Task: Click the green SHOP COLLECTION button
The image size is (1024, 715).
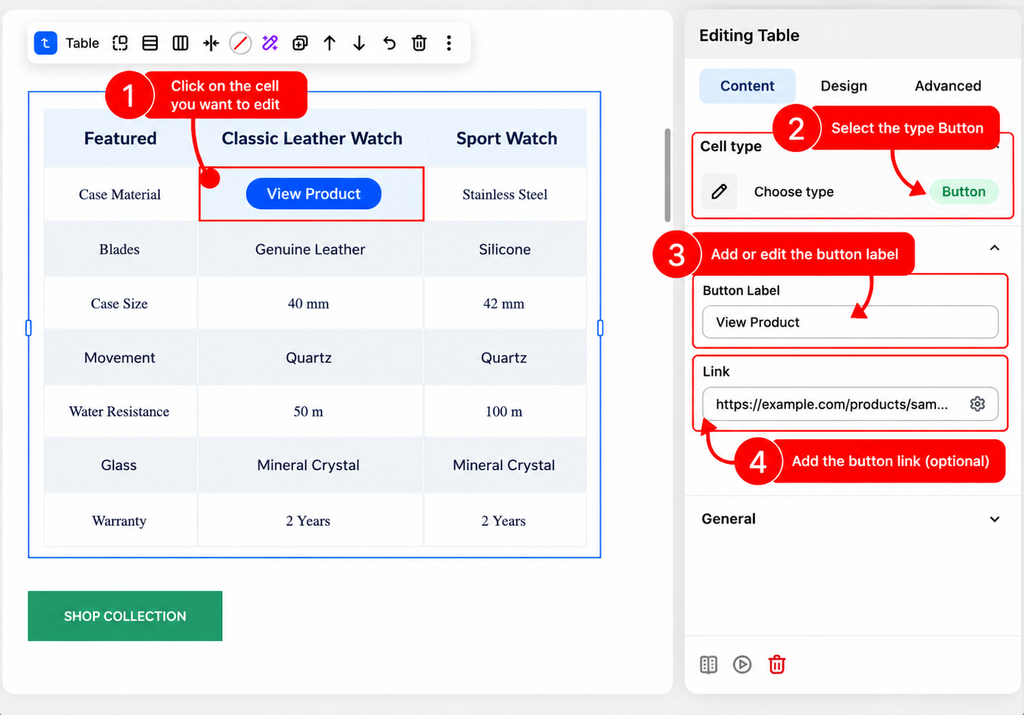Action: click(125, 616)
